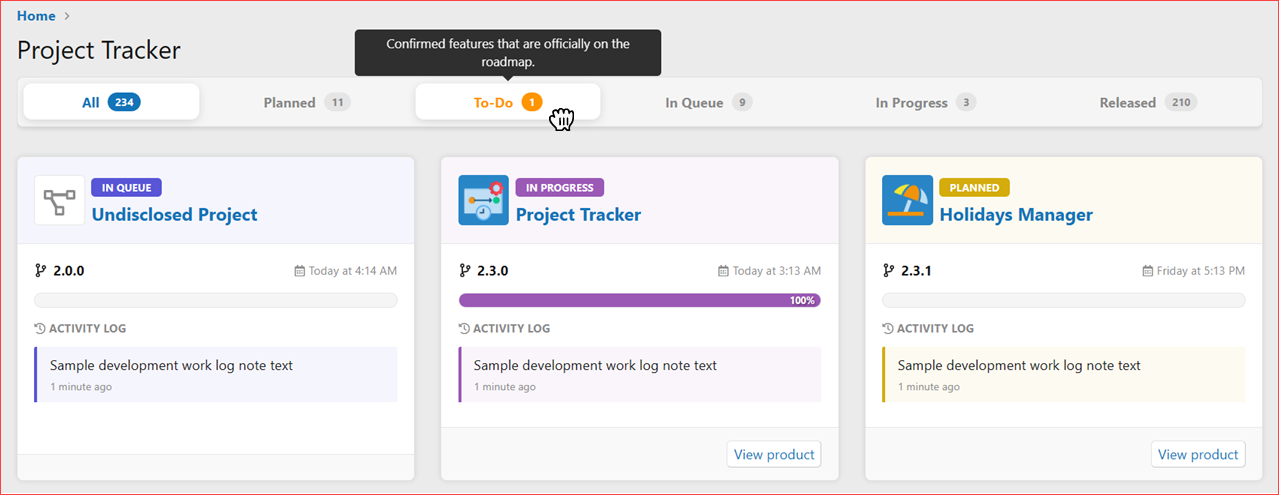Screen dimensions: 1279x495
Task: Click the branch icon beside version 2.0.0
Action: coord(41,270)
